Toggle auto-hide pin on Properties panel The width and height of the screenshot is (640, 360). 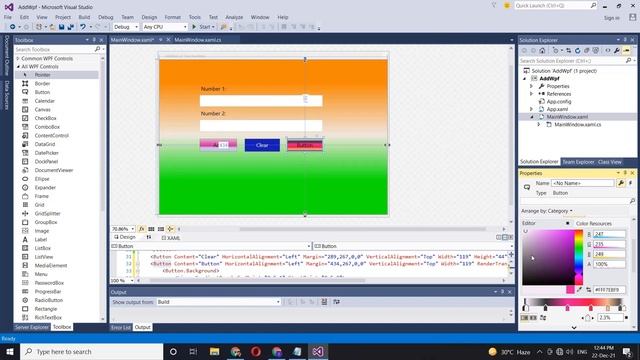tap(625, 173)
